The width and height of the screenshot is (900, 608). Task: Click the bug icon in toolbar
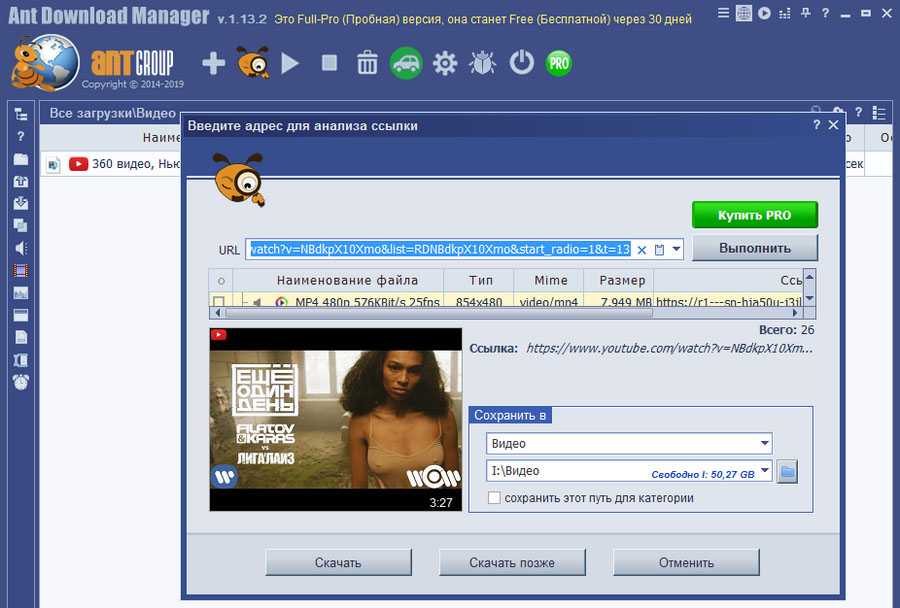pyautogui.click(x=483, y=64)
